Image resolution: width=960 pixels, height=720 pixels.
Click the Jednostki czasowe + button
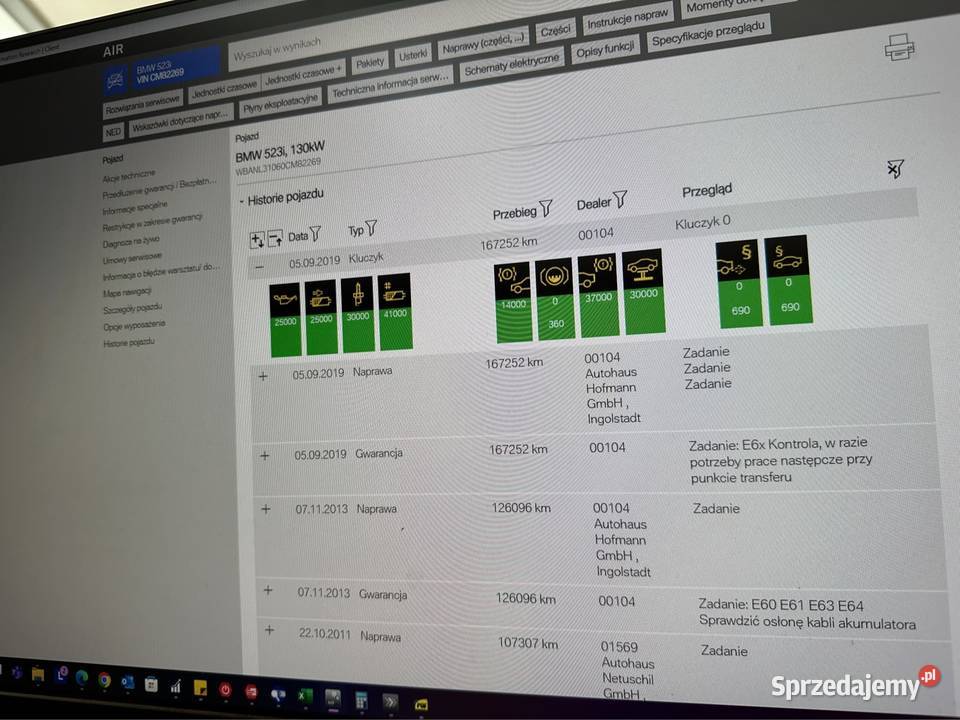pos(304,75)
